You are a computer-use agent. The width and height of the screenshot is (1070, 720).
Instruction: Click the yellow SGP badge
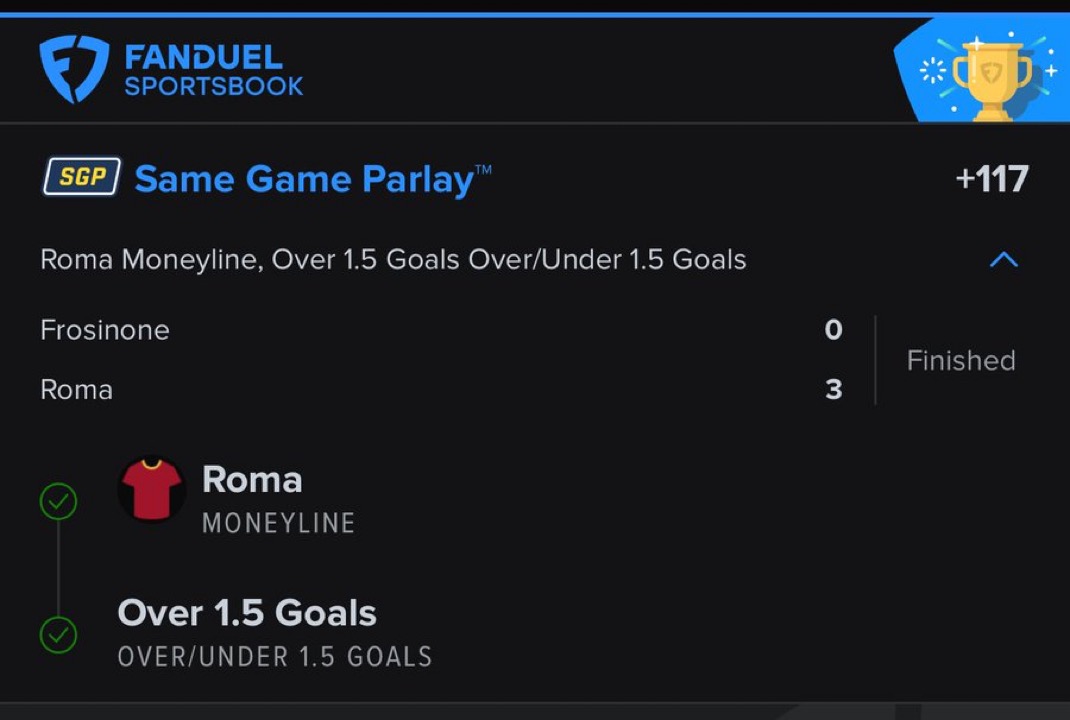click(x=81, y=179)
